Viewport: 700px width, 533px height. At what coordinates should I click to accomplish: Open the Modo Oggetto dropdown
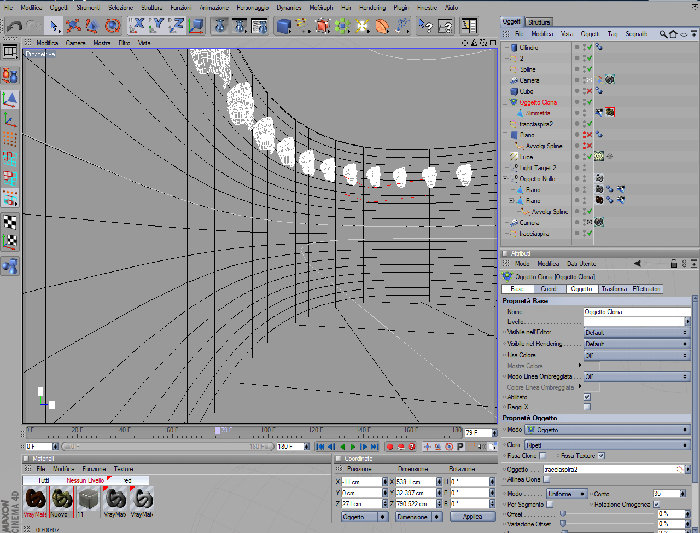click(x=607, y=429)
